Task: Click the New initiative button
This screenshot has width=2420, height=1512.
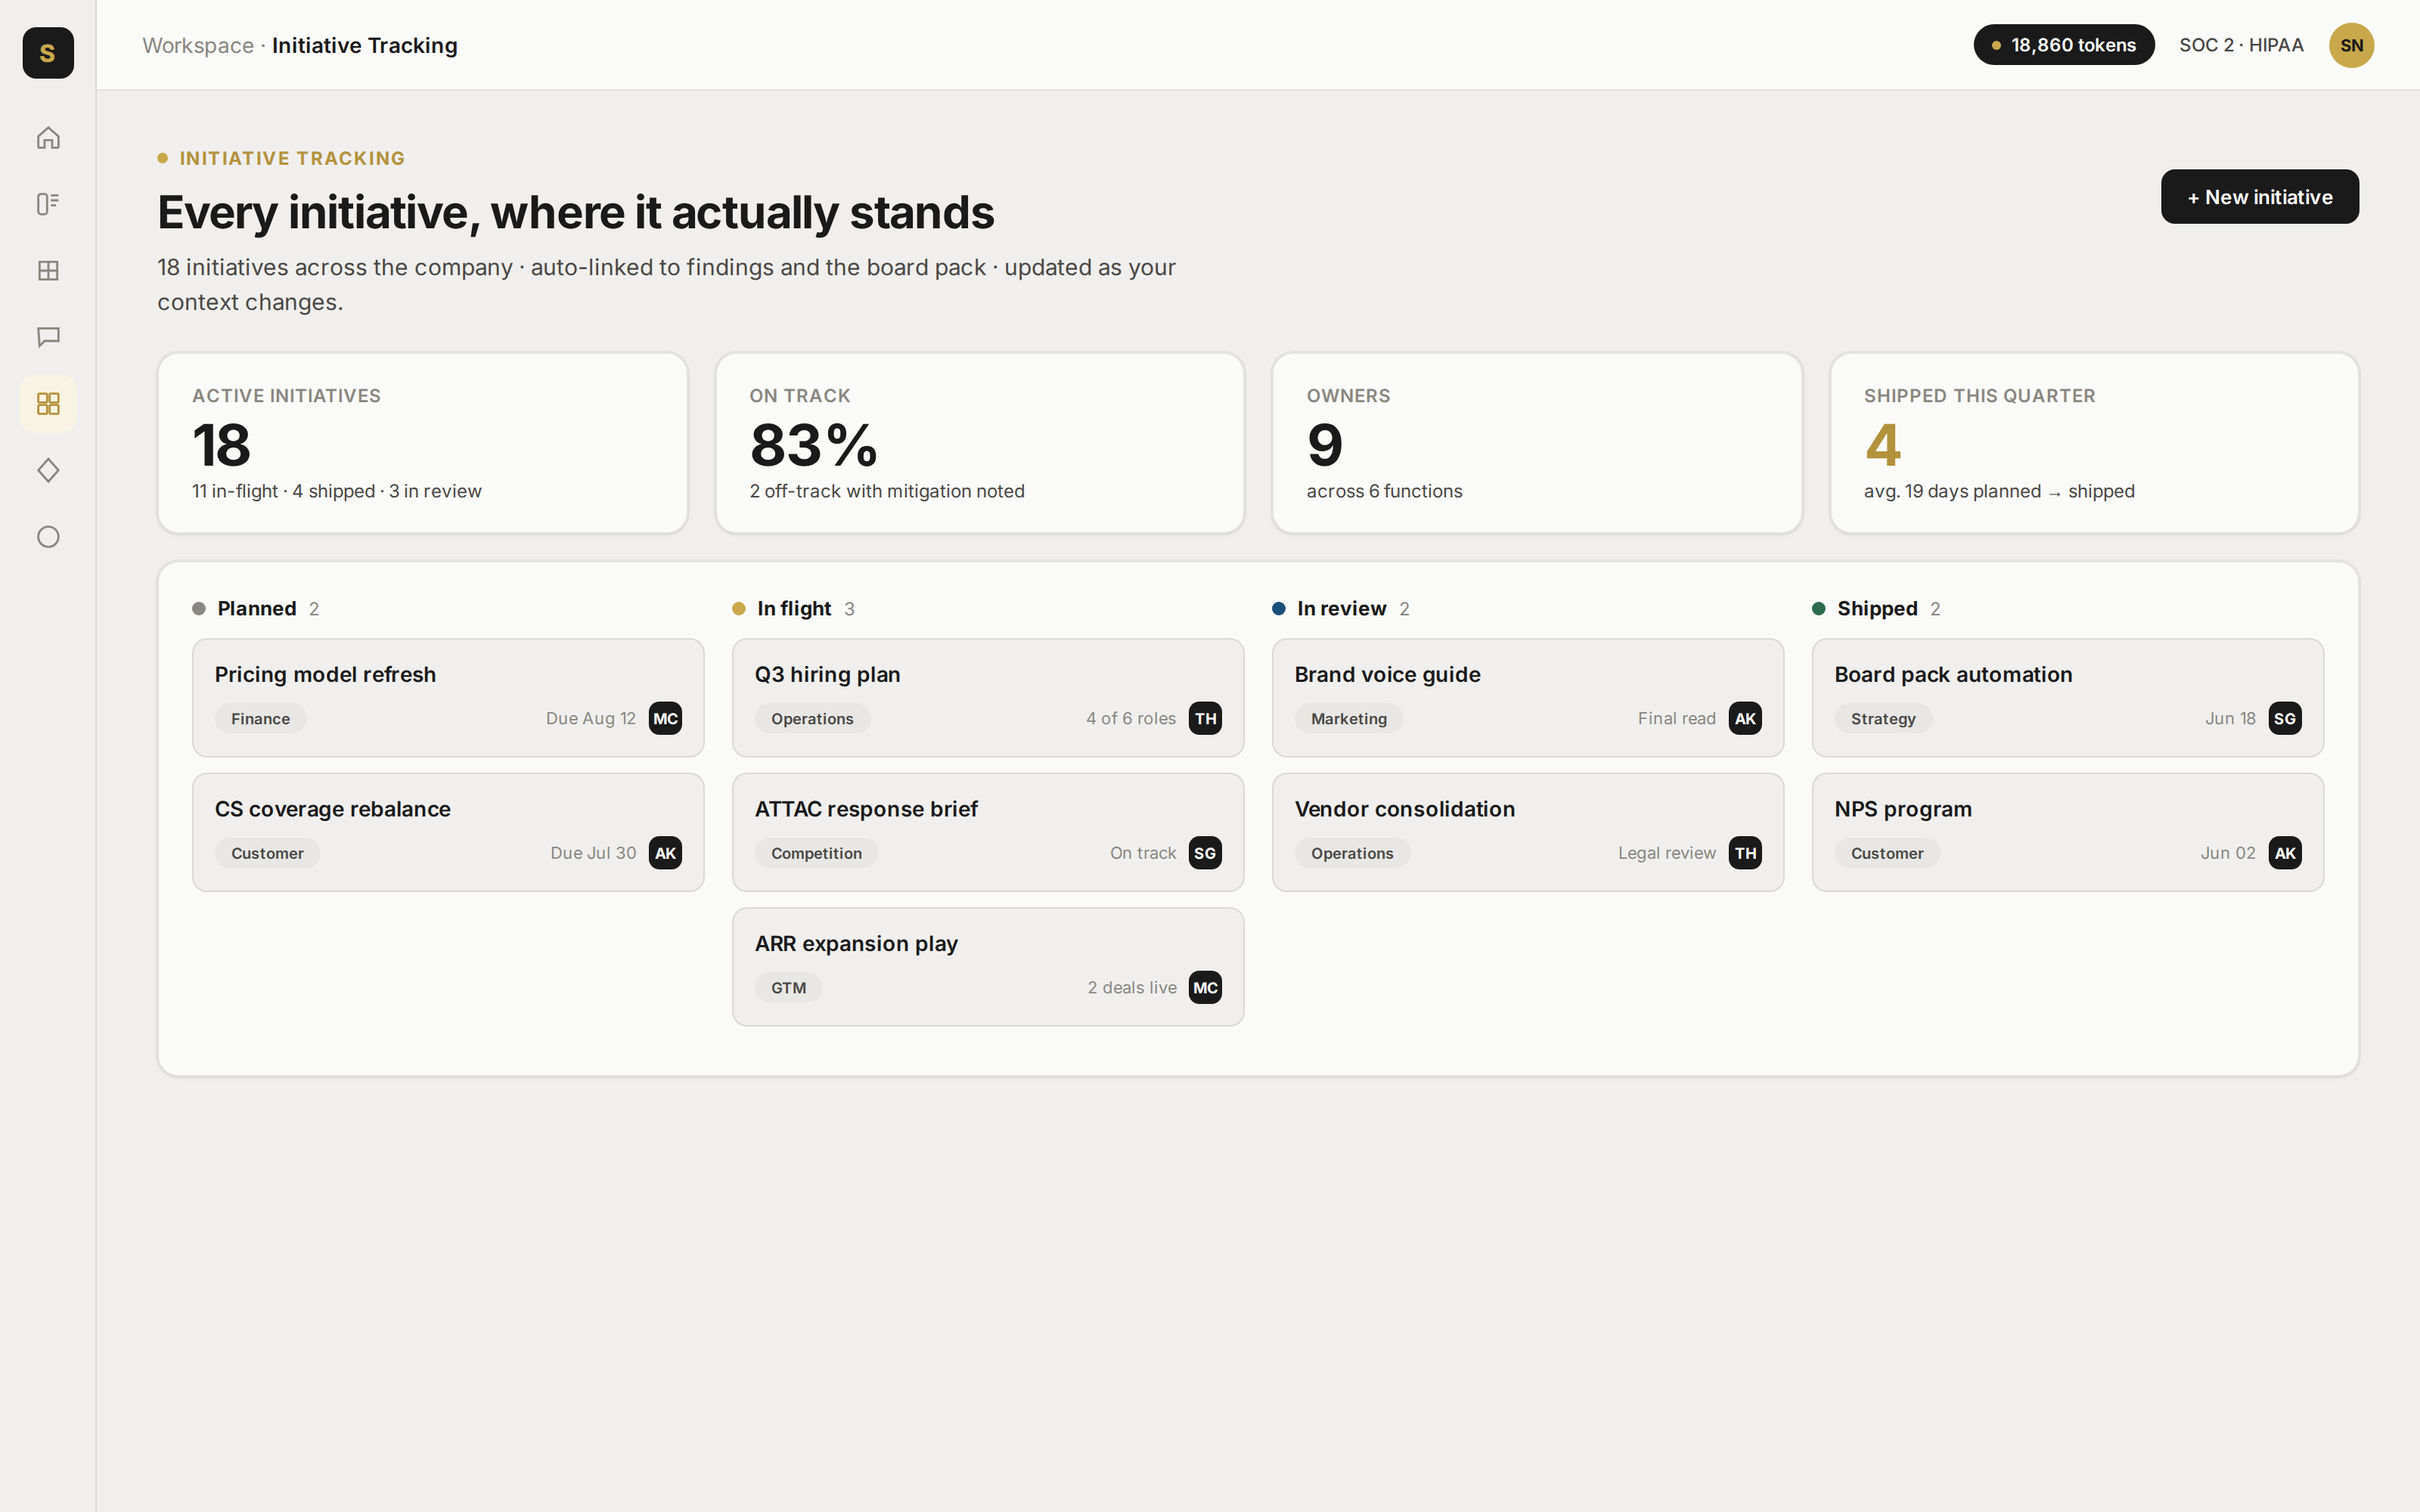Action: 2259,197
